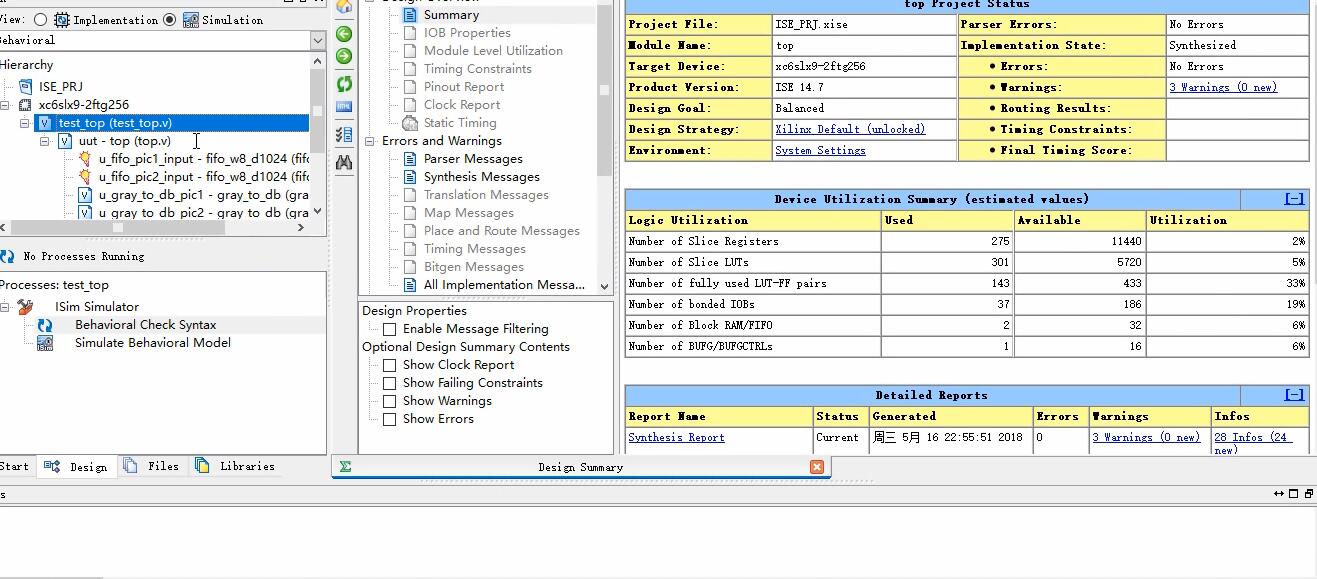The height and width of the screenshot is (579, 1317).
Task: Click the Verilog icon for u_gray_to_db_pic1
Action: click(x=85, y=195)
